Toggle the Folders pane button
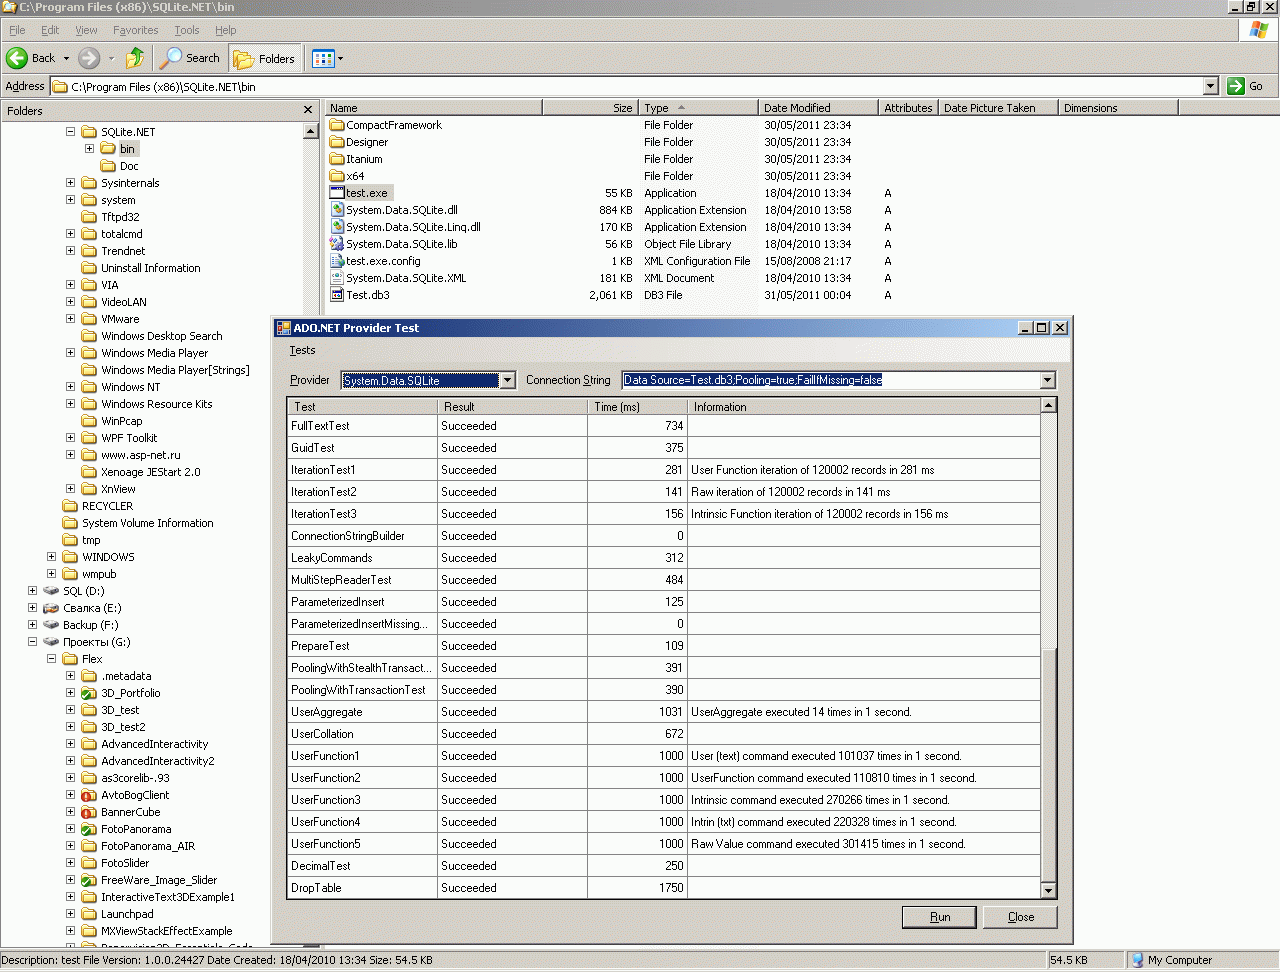This screenshot has height=972, width=1280. [x=265, y=58]
